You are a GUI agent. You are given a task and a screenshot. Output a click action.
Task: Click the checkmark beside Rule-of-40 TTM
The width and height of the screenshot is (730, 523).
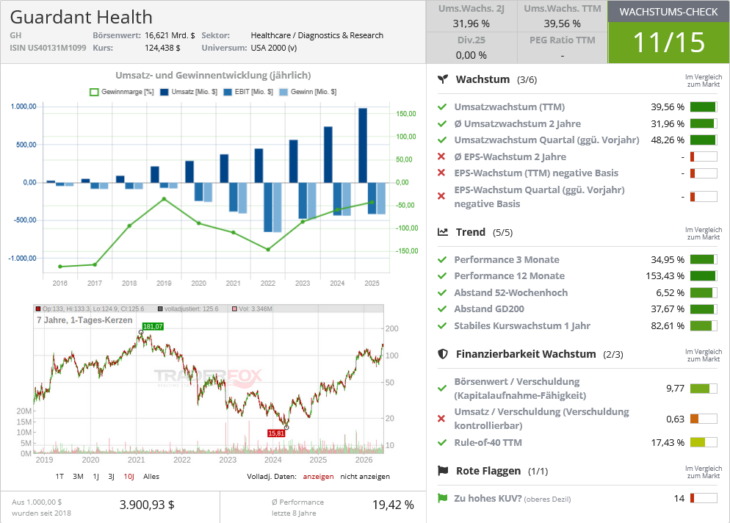tap(442, 442)
